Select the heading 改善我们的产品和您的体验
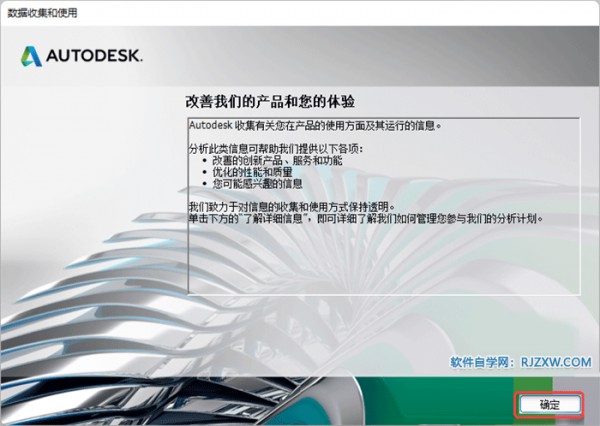 click(x=270, y=101)
